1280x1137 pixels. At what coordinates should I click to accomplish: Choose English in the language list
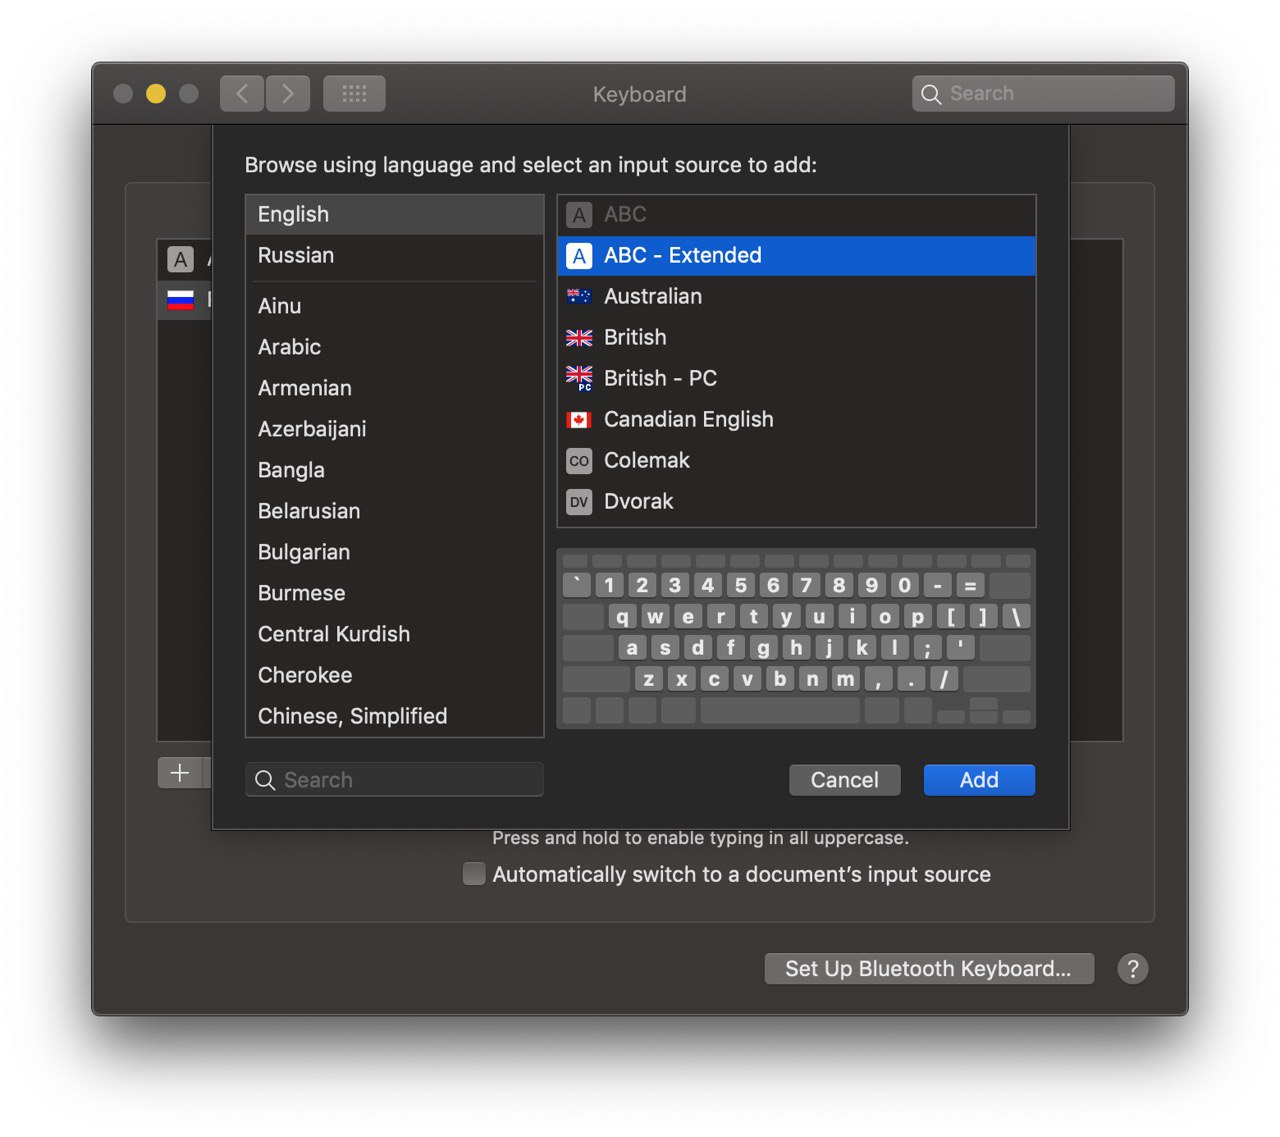click(394, 215)
